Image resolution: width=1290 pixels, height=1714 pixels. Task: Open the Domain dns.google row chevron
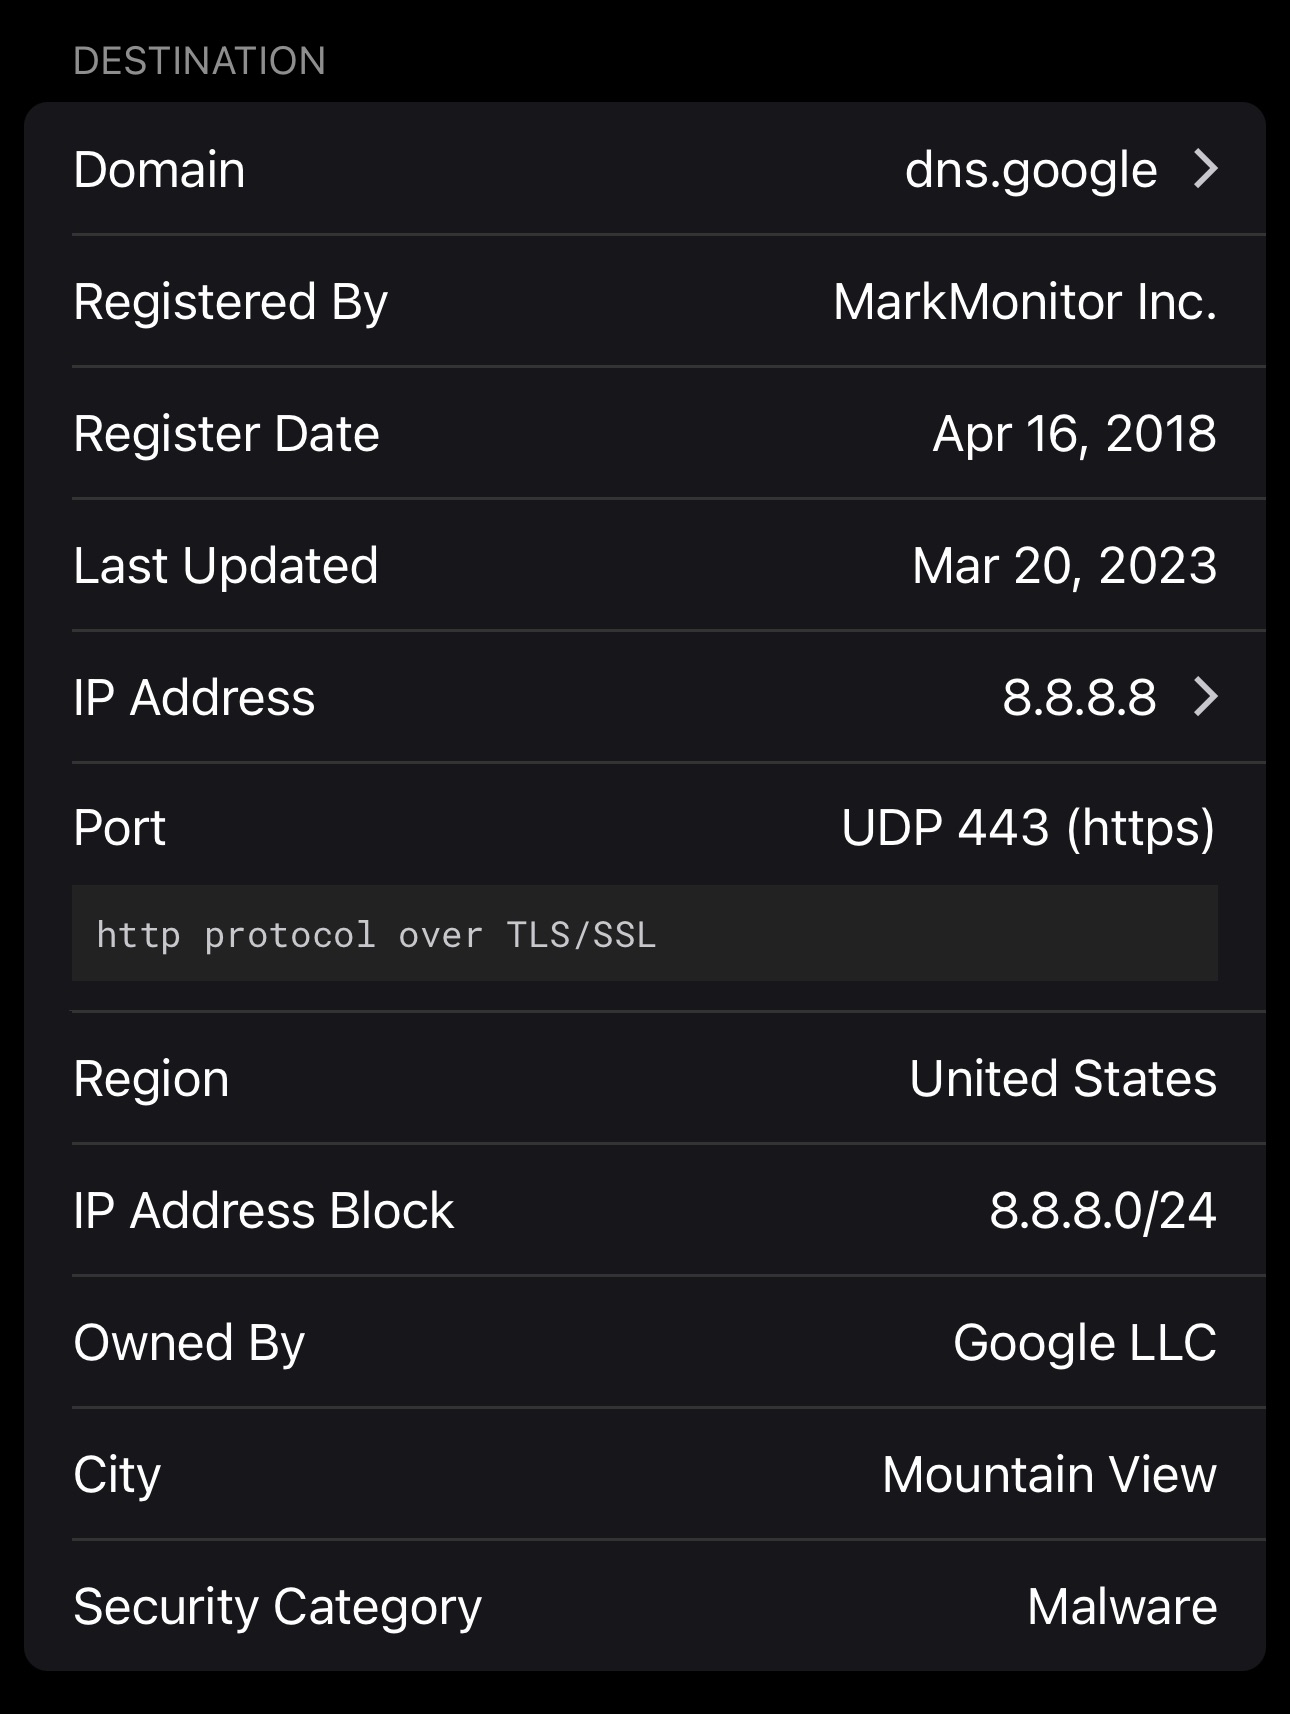pyautogui.click(x=1206, y=169)
